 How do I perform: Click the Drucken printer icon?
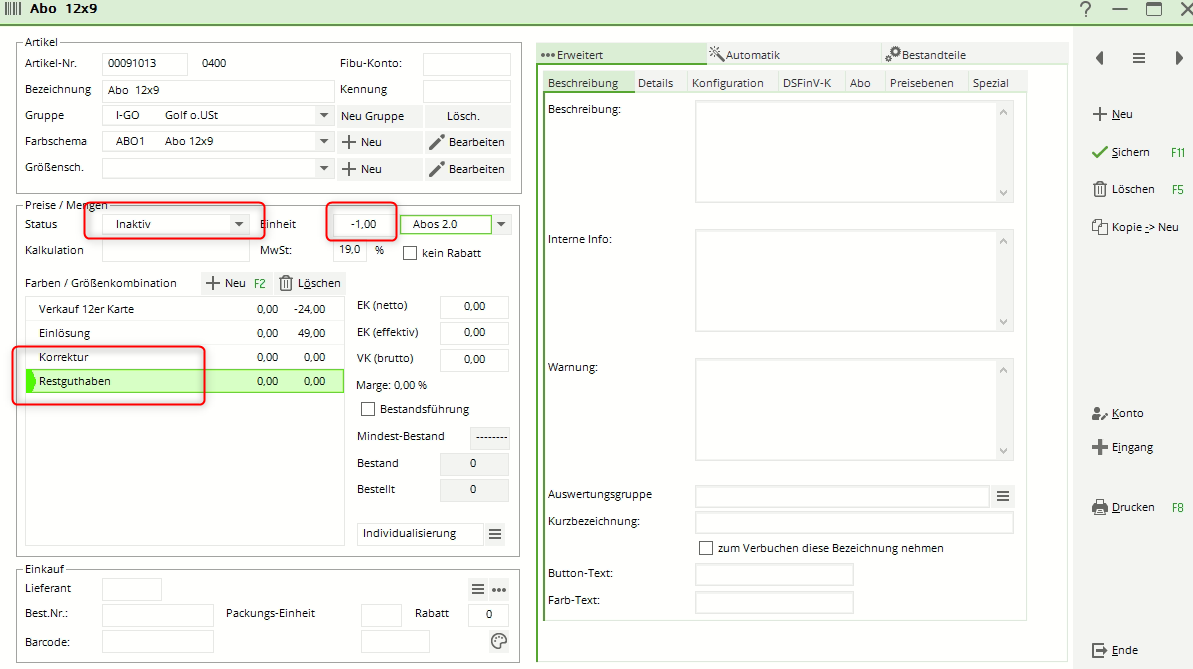pyautogui.click(x=1100, y=507)
